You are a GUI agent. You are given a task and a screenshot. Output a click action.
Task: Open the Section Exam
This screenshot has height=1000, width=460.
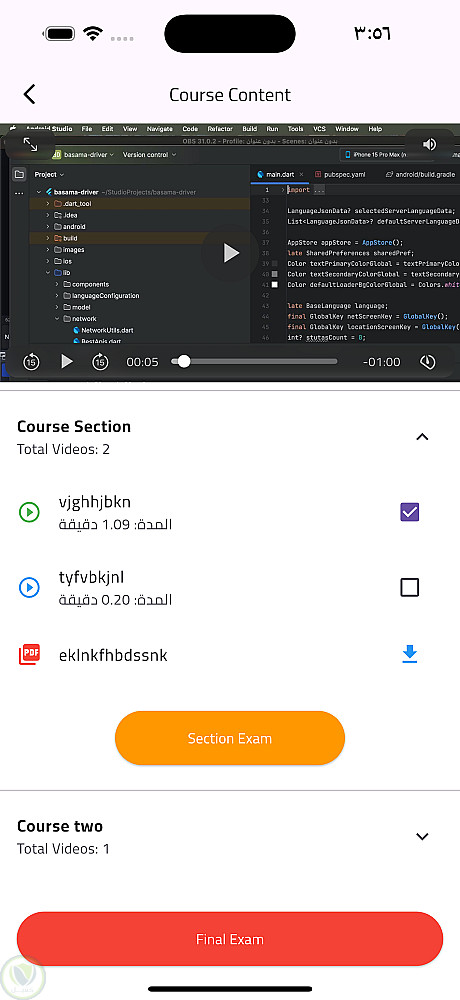pos(230,739)
